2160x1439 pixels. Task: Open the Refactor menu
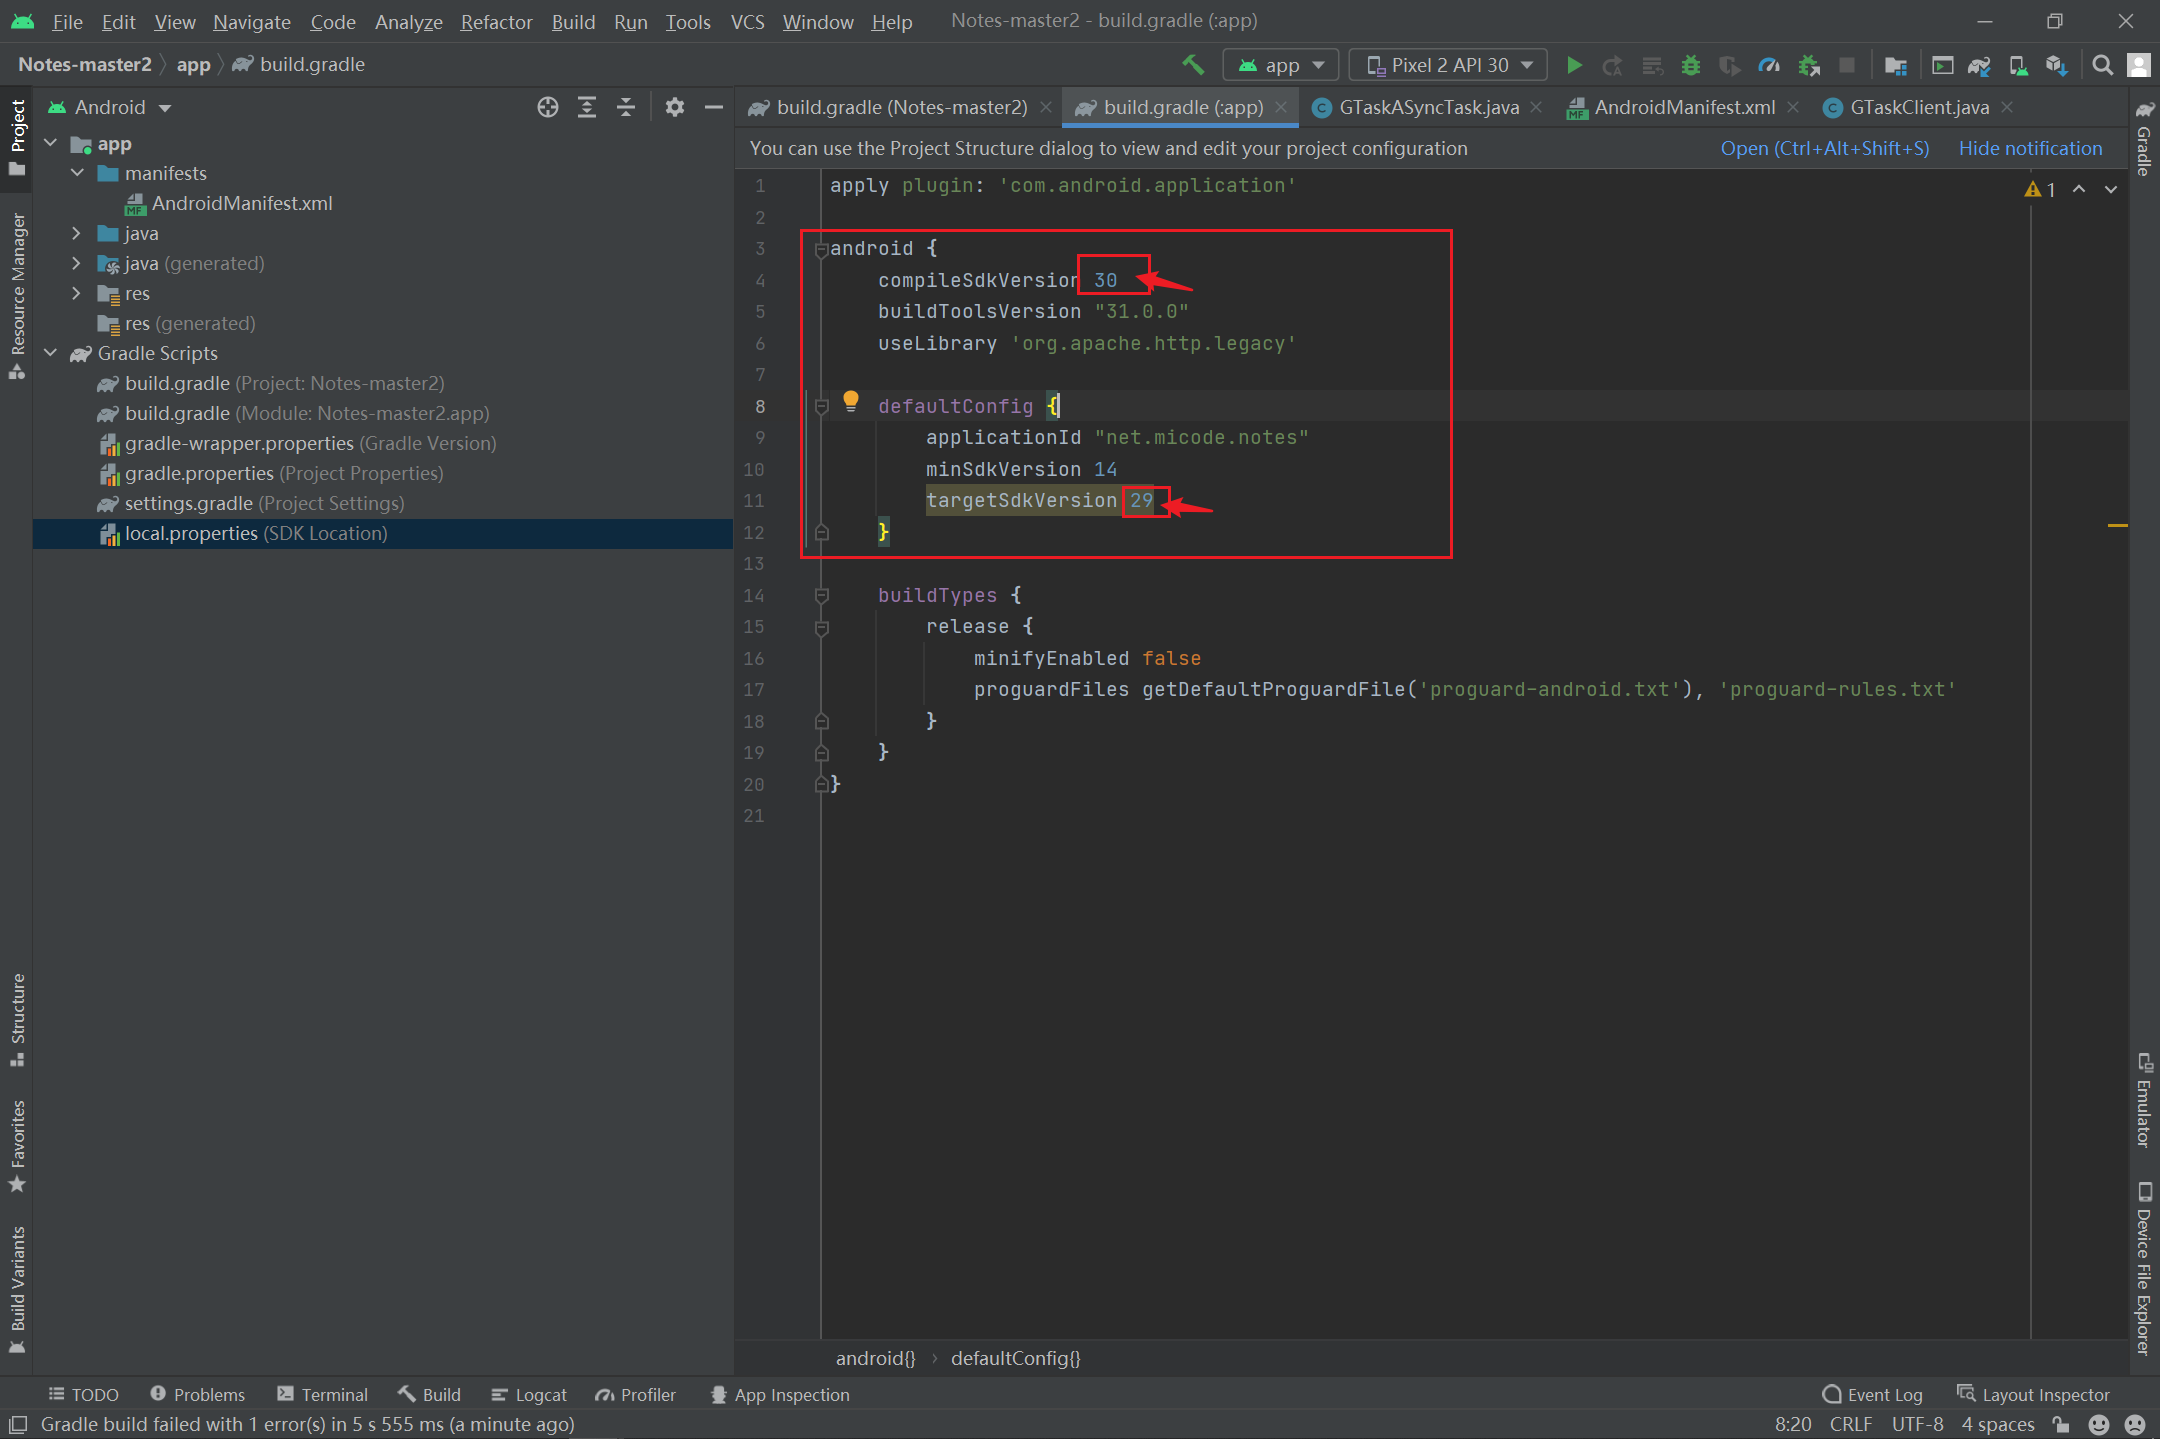[x=496, y=21]
